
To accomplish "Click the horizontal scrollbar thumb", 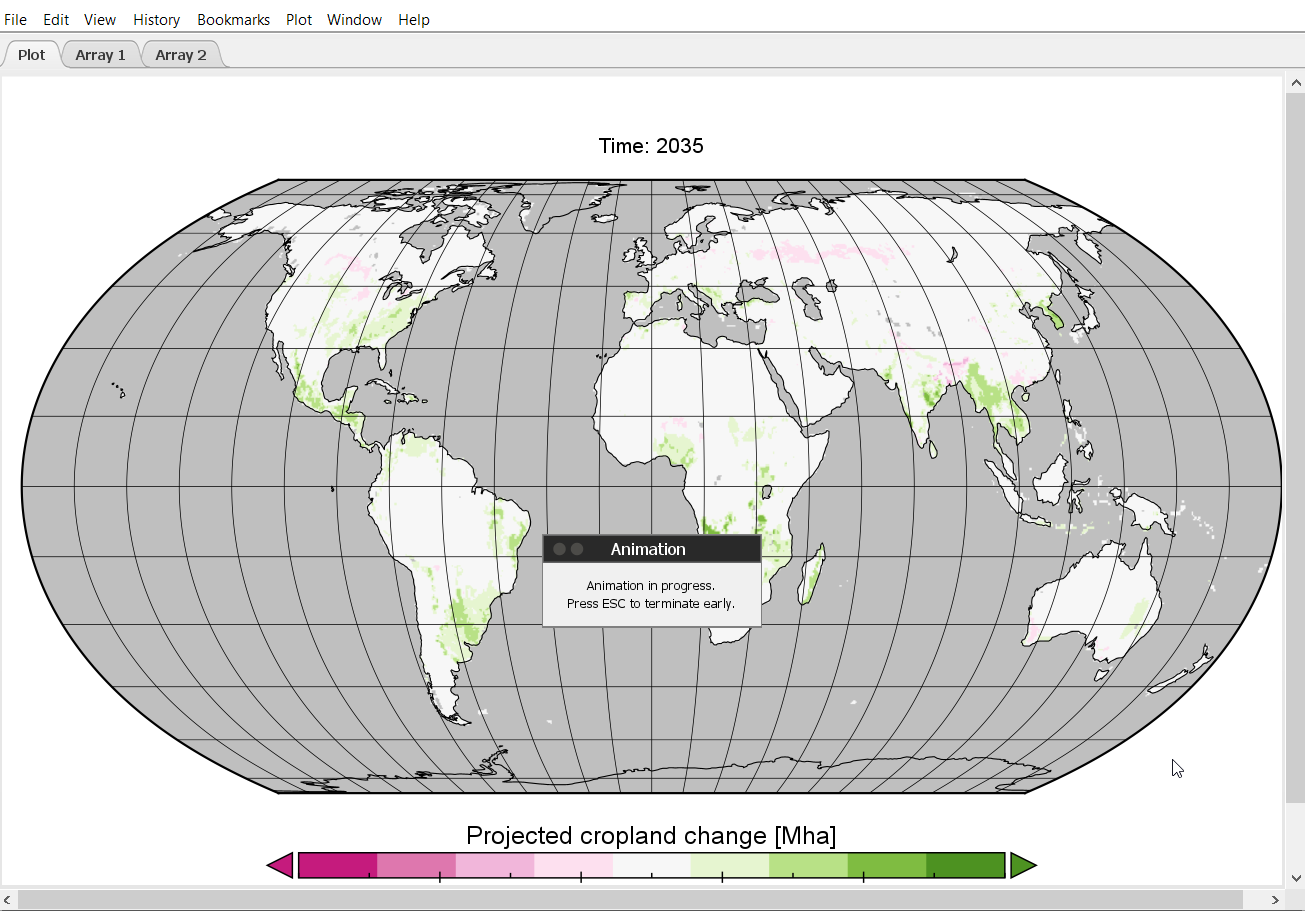I will pyautogui.click(x=630, y=900).
